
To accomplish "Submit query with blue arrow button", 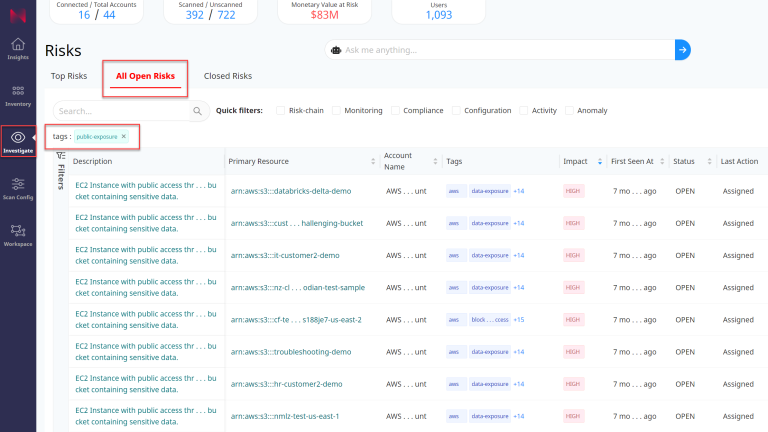I will pyautogui.click(x=682, y=49).
